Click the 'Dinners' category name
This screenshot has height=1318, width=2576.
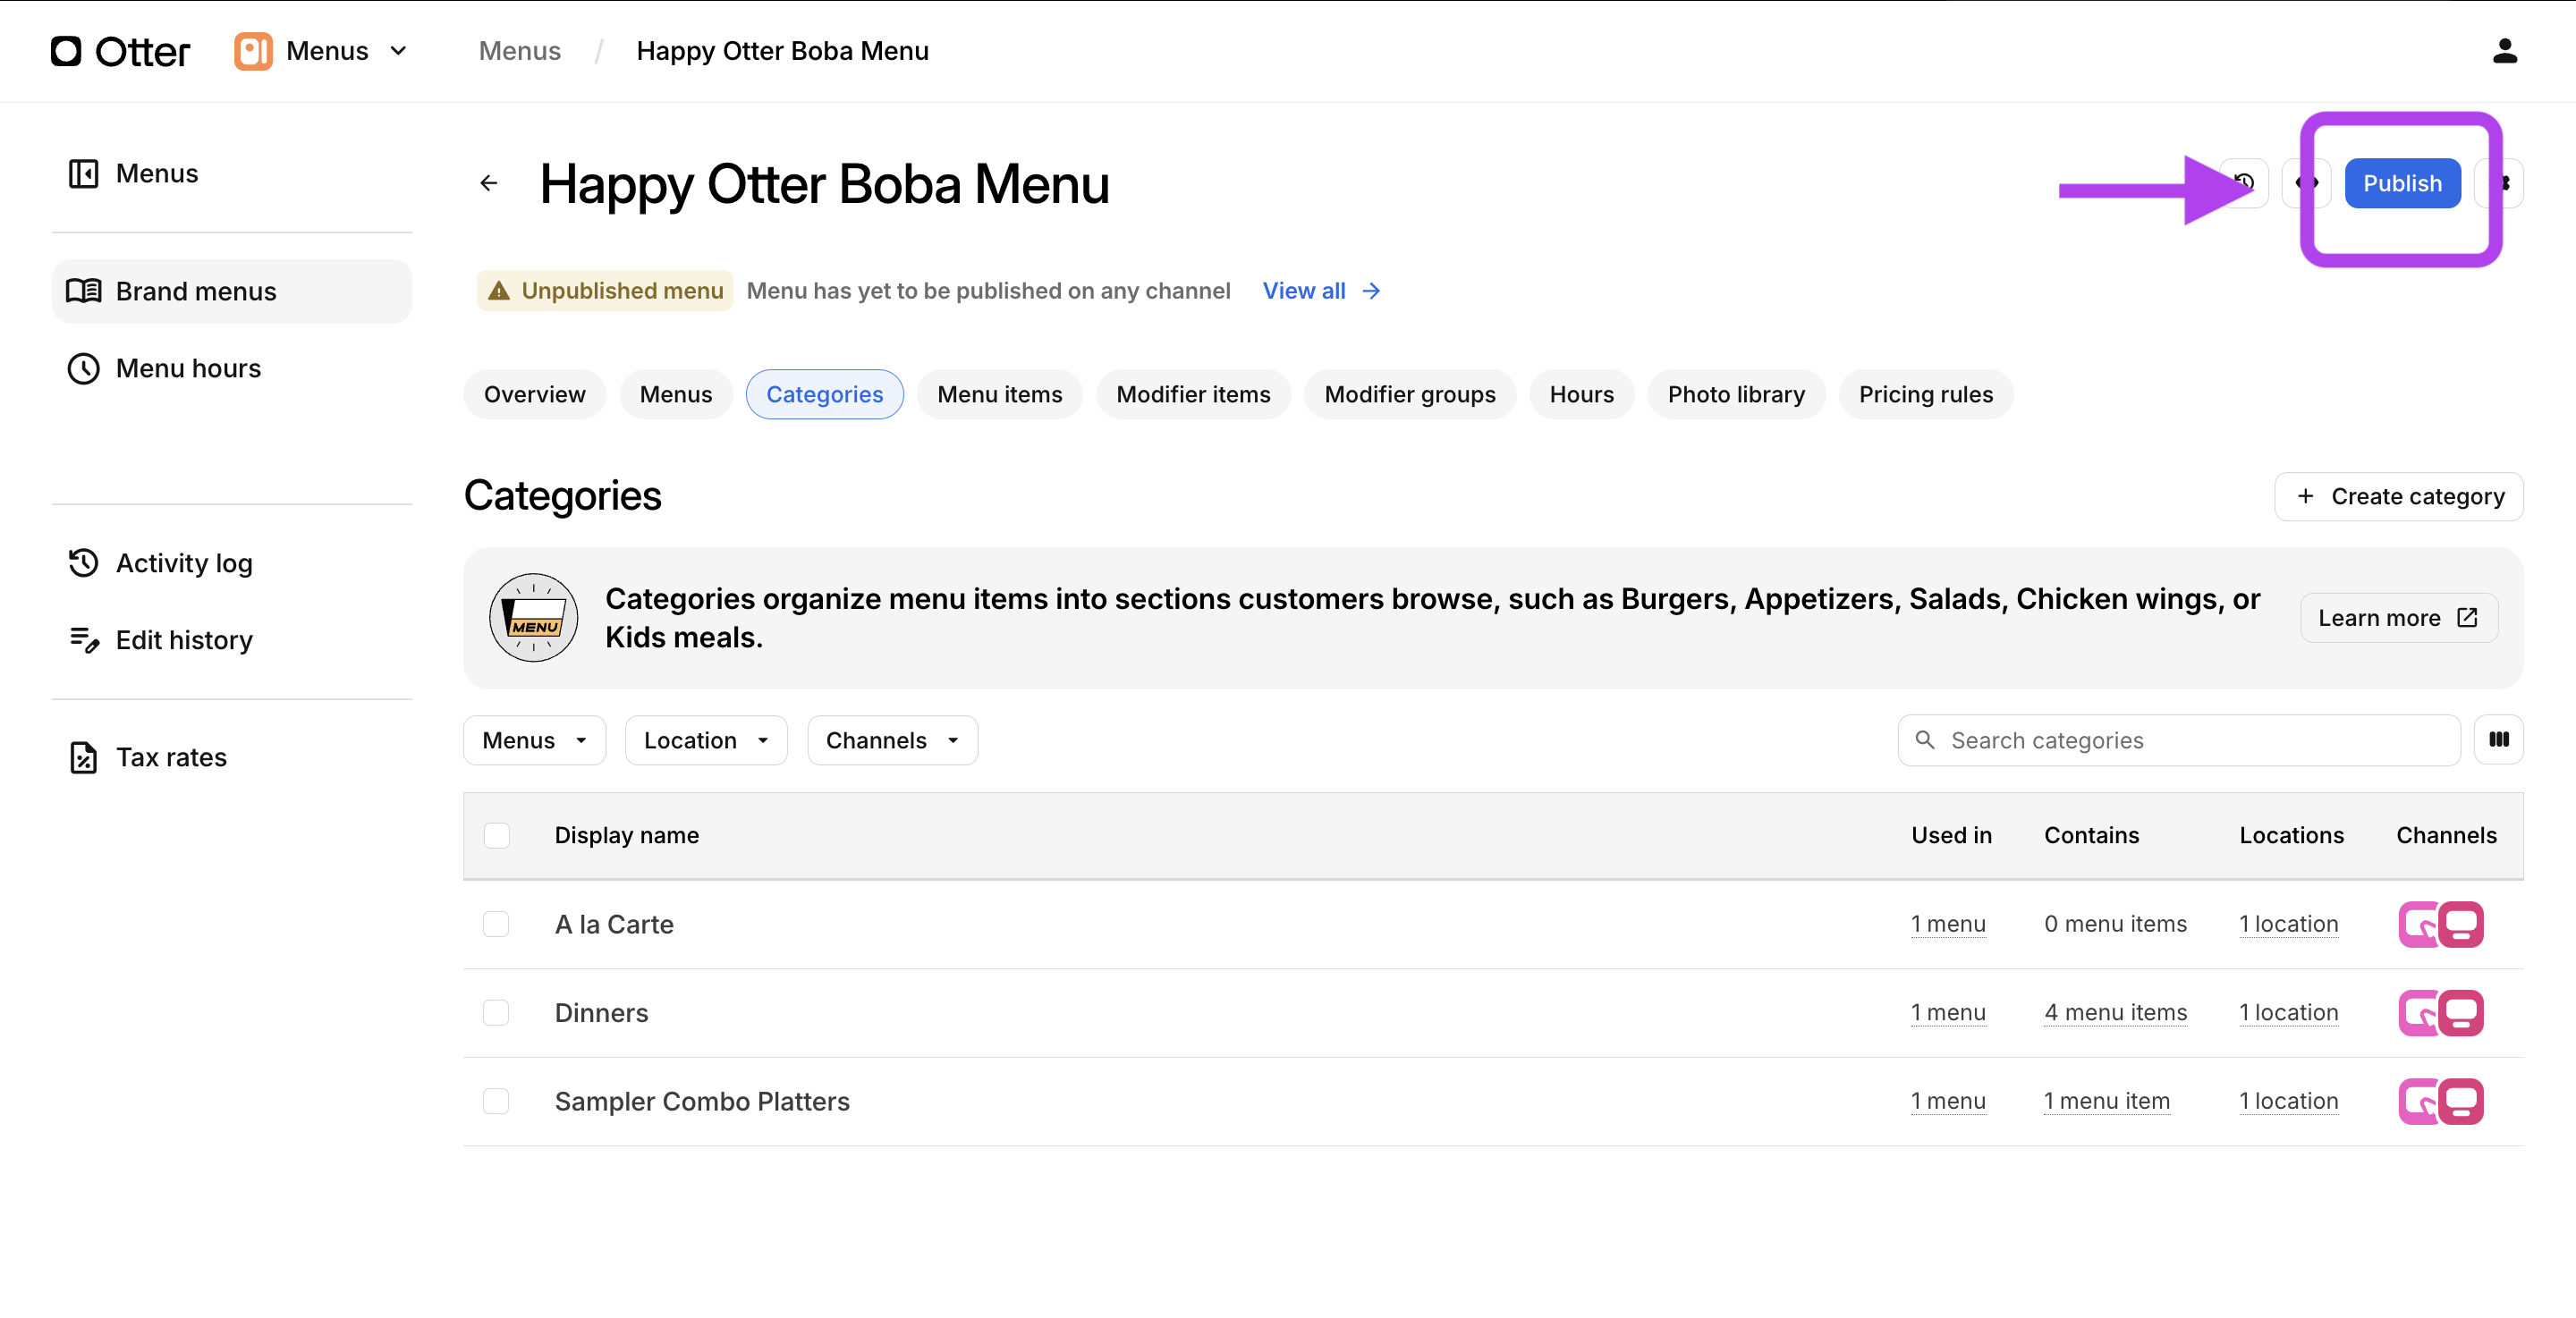[x=601, y=1013]
